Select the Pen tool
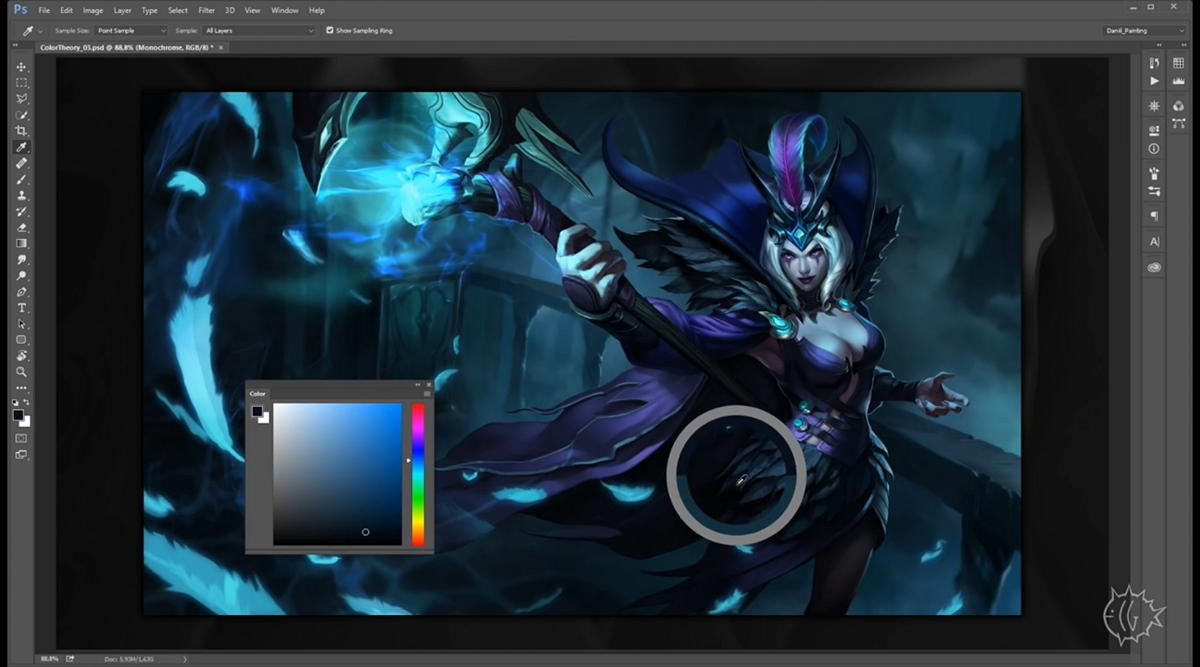Screen dimensions: 1200x667 click(21, 291)
